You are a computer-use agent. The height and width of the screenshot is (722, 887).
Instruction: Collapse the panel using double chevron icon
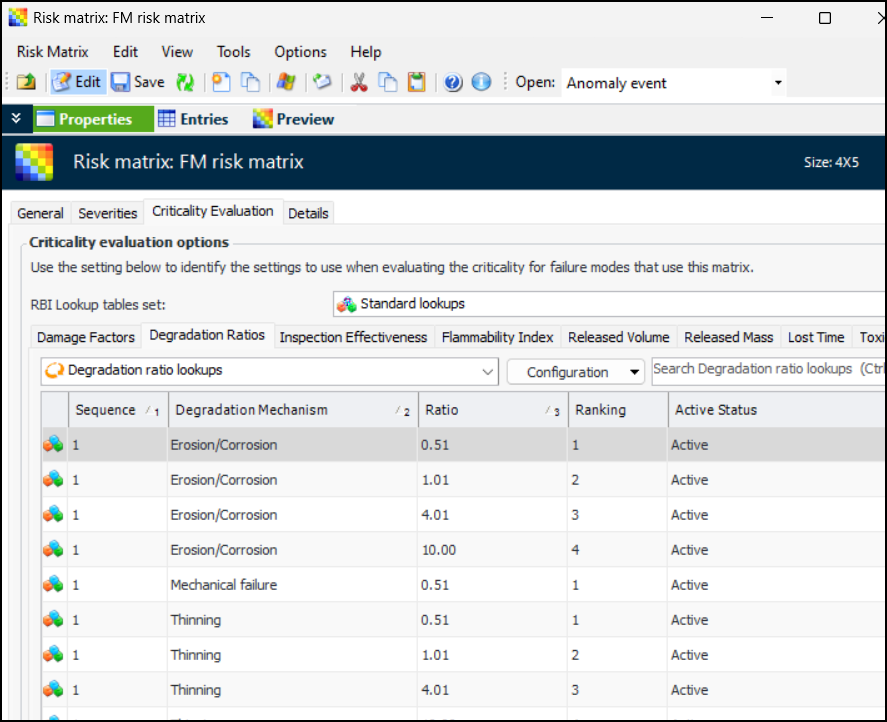coord(16,119)
